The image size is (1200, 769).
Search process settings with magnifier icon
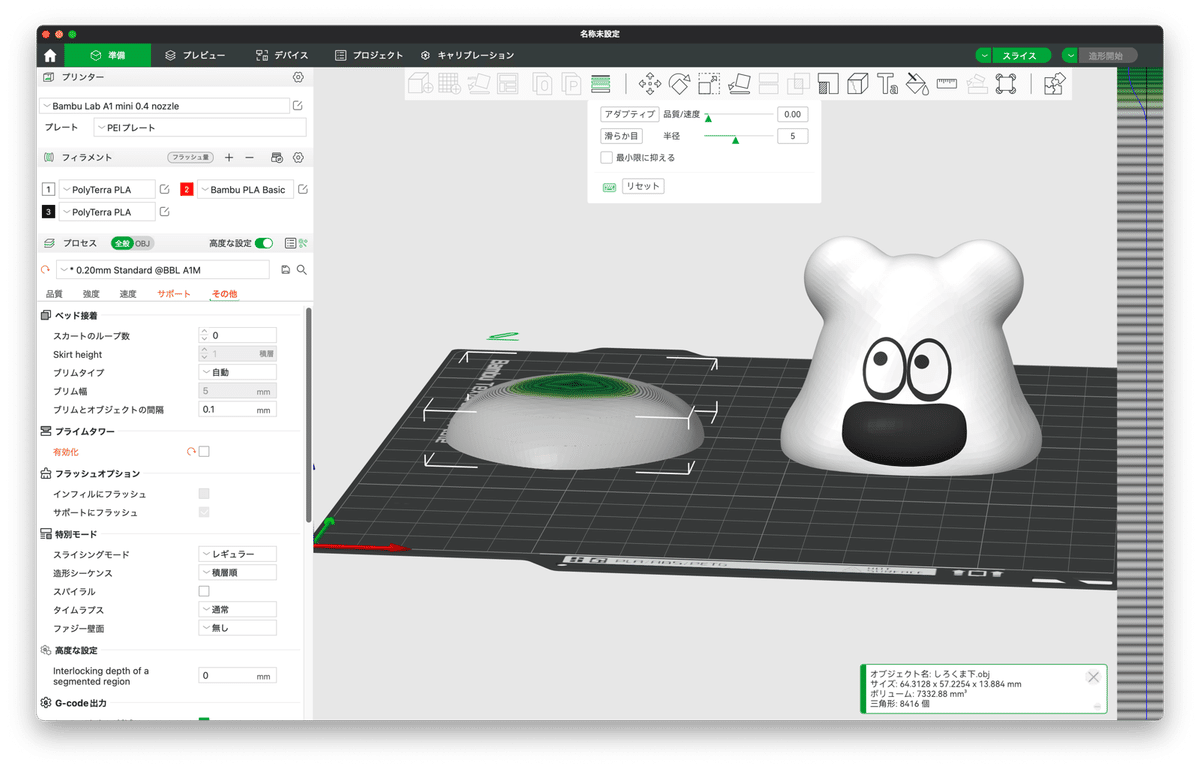(x=301, y=270)
